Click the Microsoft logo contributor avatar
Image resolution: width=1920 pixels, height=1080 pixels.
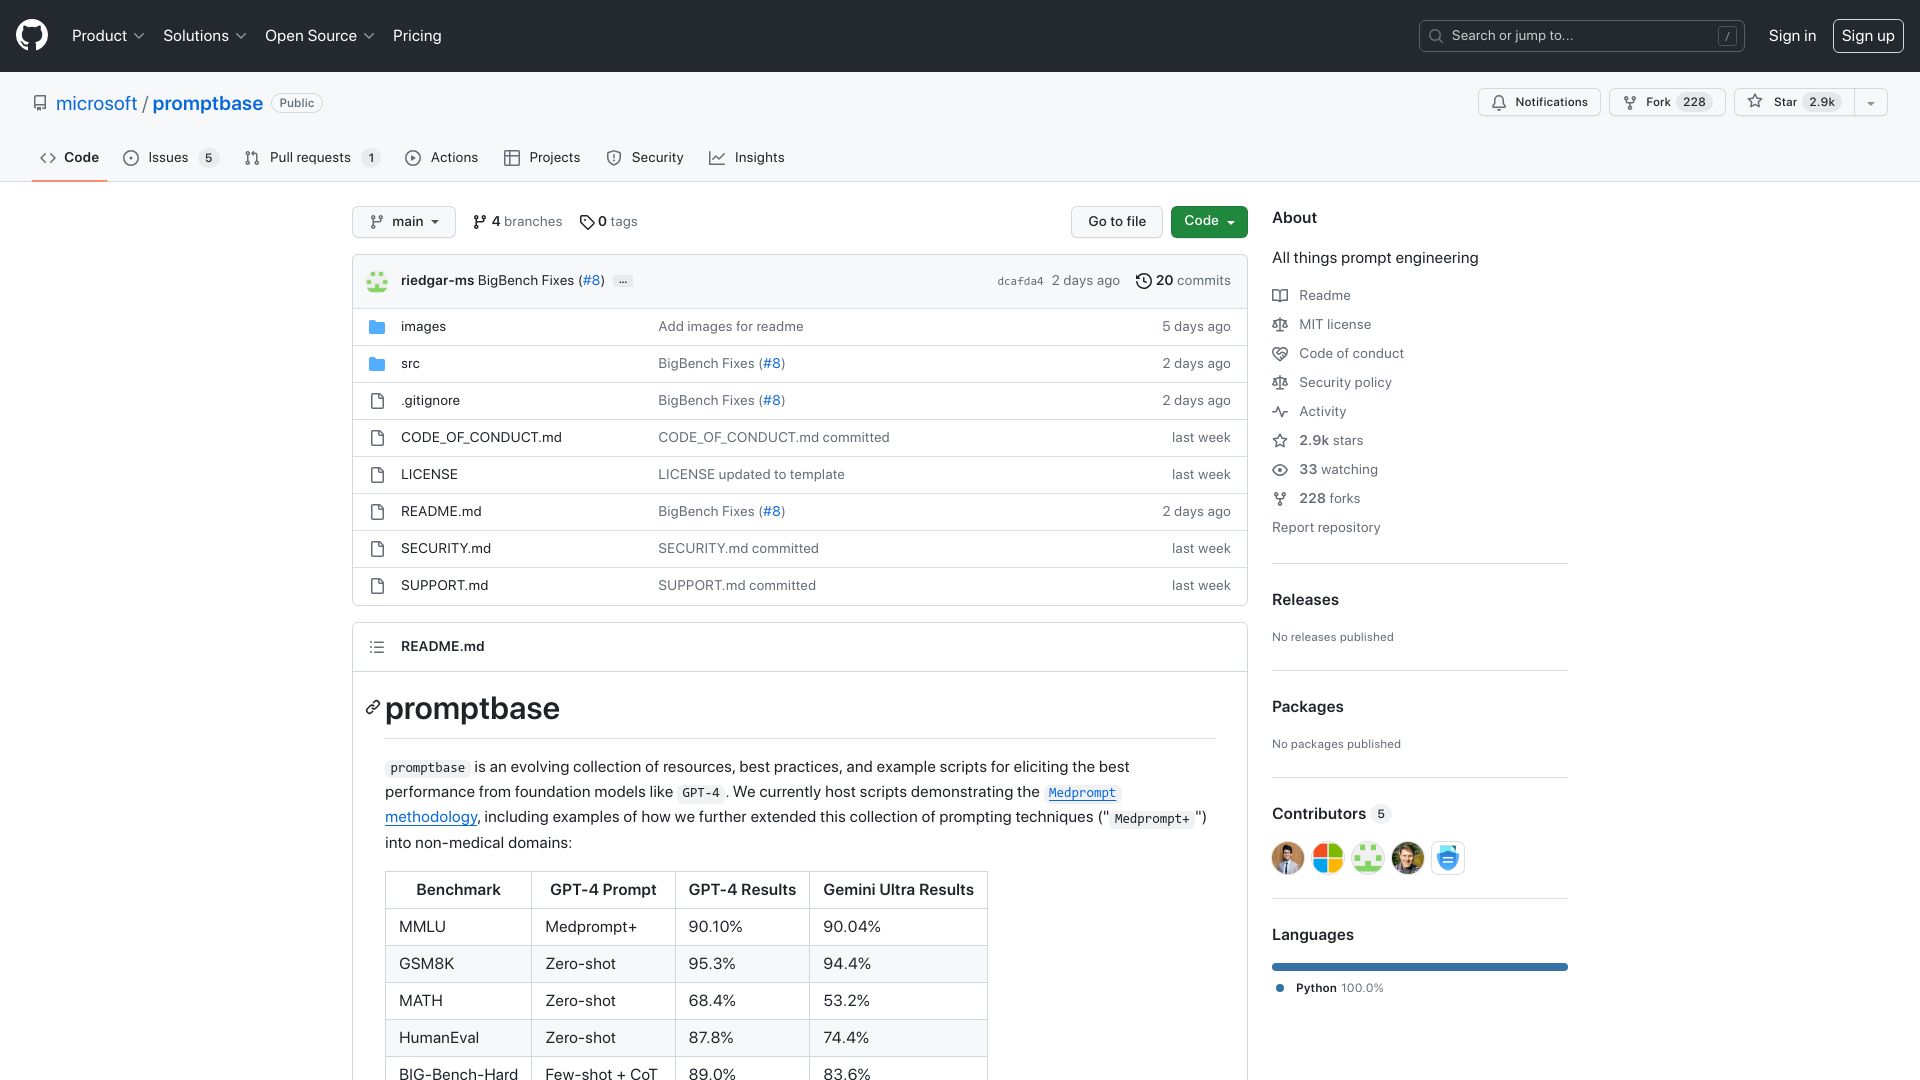1328,858
